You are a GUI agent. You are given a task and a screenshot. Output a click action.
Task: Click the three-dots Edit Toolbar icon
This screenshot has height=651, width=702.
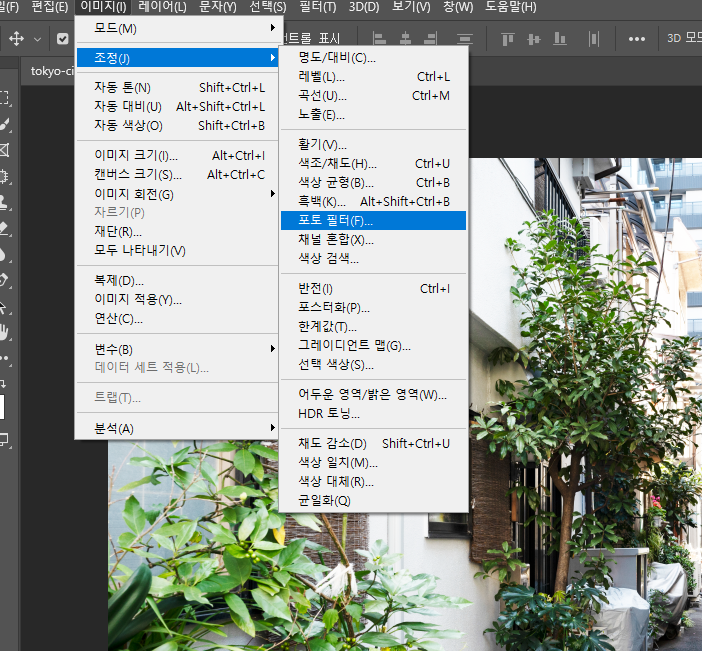pos(4,358)
